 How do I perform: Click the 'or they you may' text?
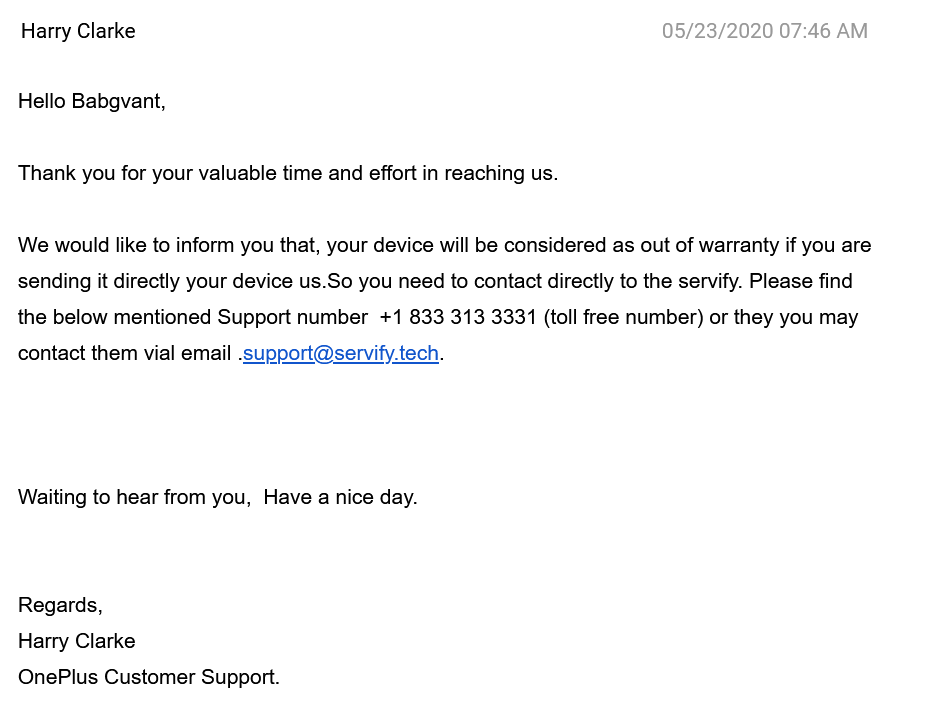tap(784, 317)
